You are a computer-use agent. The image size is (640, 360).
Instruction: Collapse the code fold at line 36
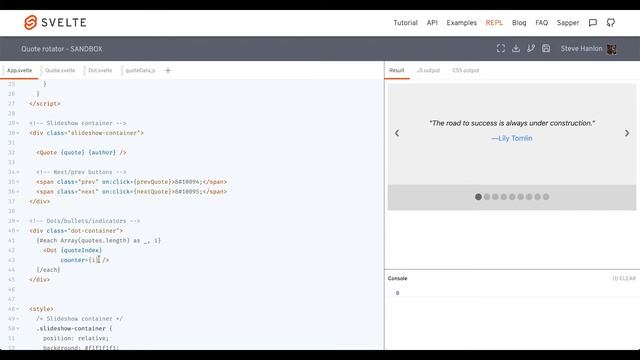(18, 192)
